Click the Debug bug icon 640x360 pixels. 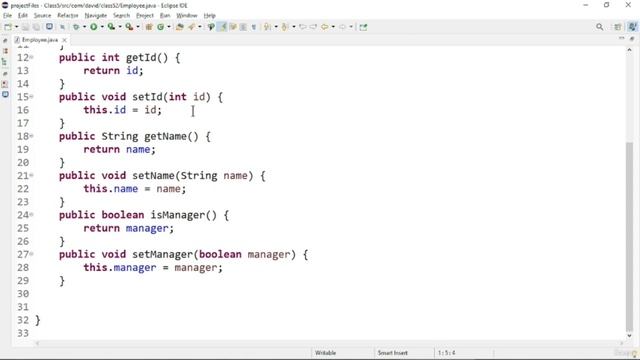pyautogui.click(x=76, y=27)
